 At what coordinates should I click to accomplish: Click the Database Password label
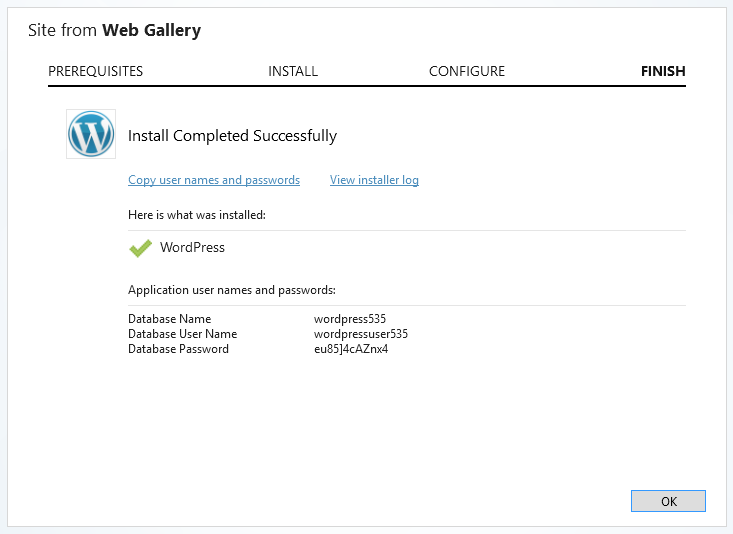click(178, 349)
